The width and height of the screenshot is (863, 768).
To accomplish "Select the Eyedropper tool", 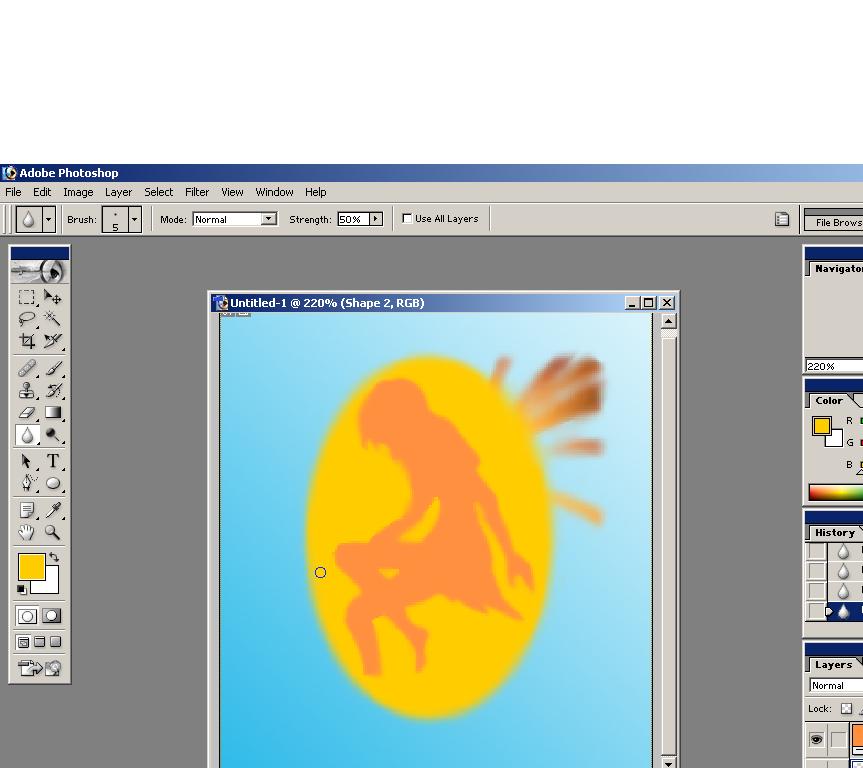I will pos(52,510).
